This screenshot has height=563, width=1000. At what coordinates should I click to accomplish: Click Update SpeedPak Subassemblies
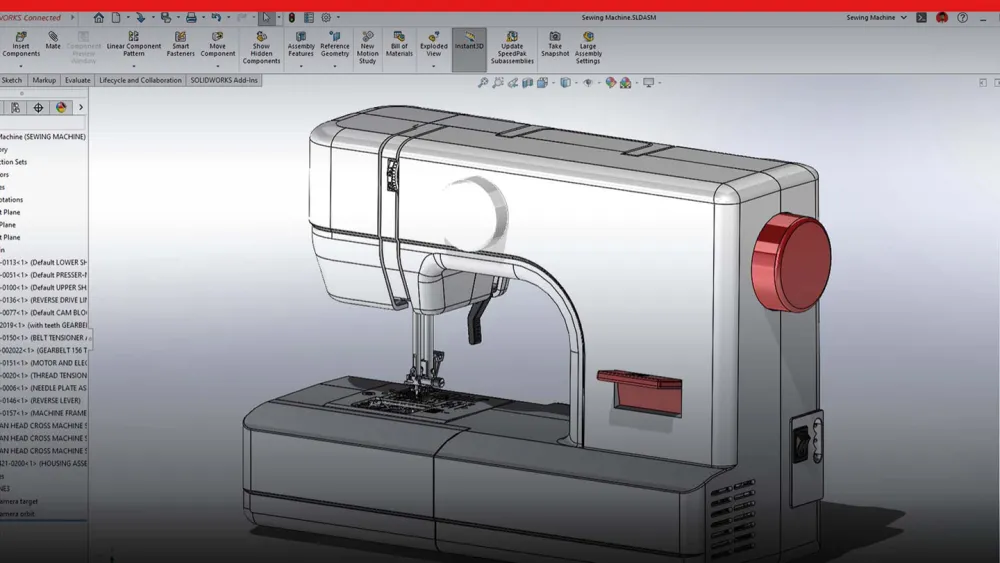[x=512, y=48]
